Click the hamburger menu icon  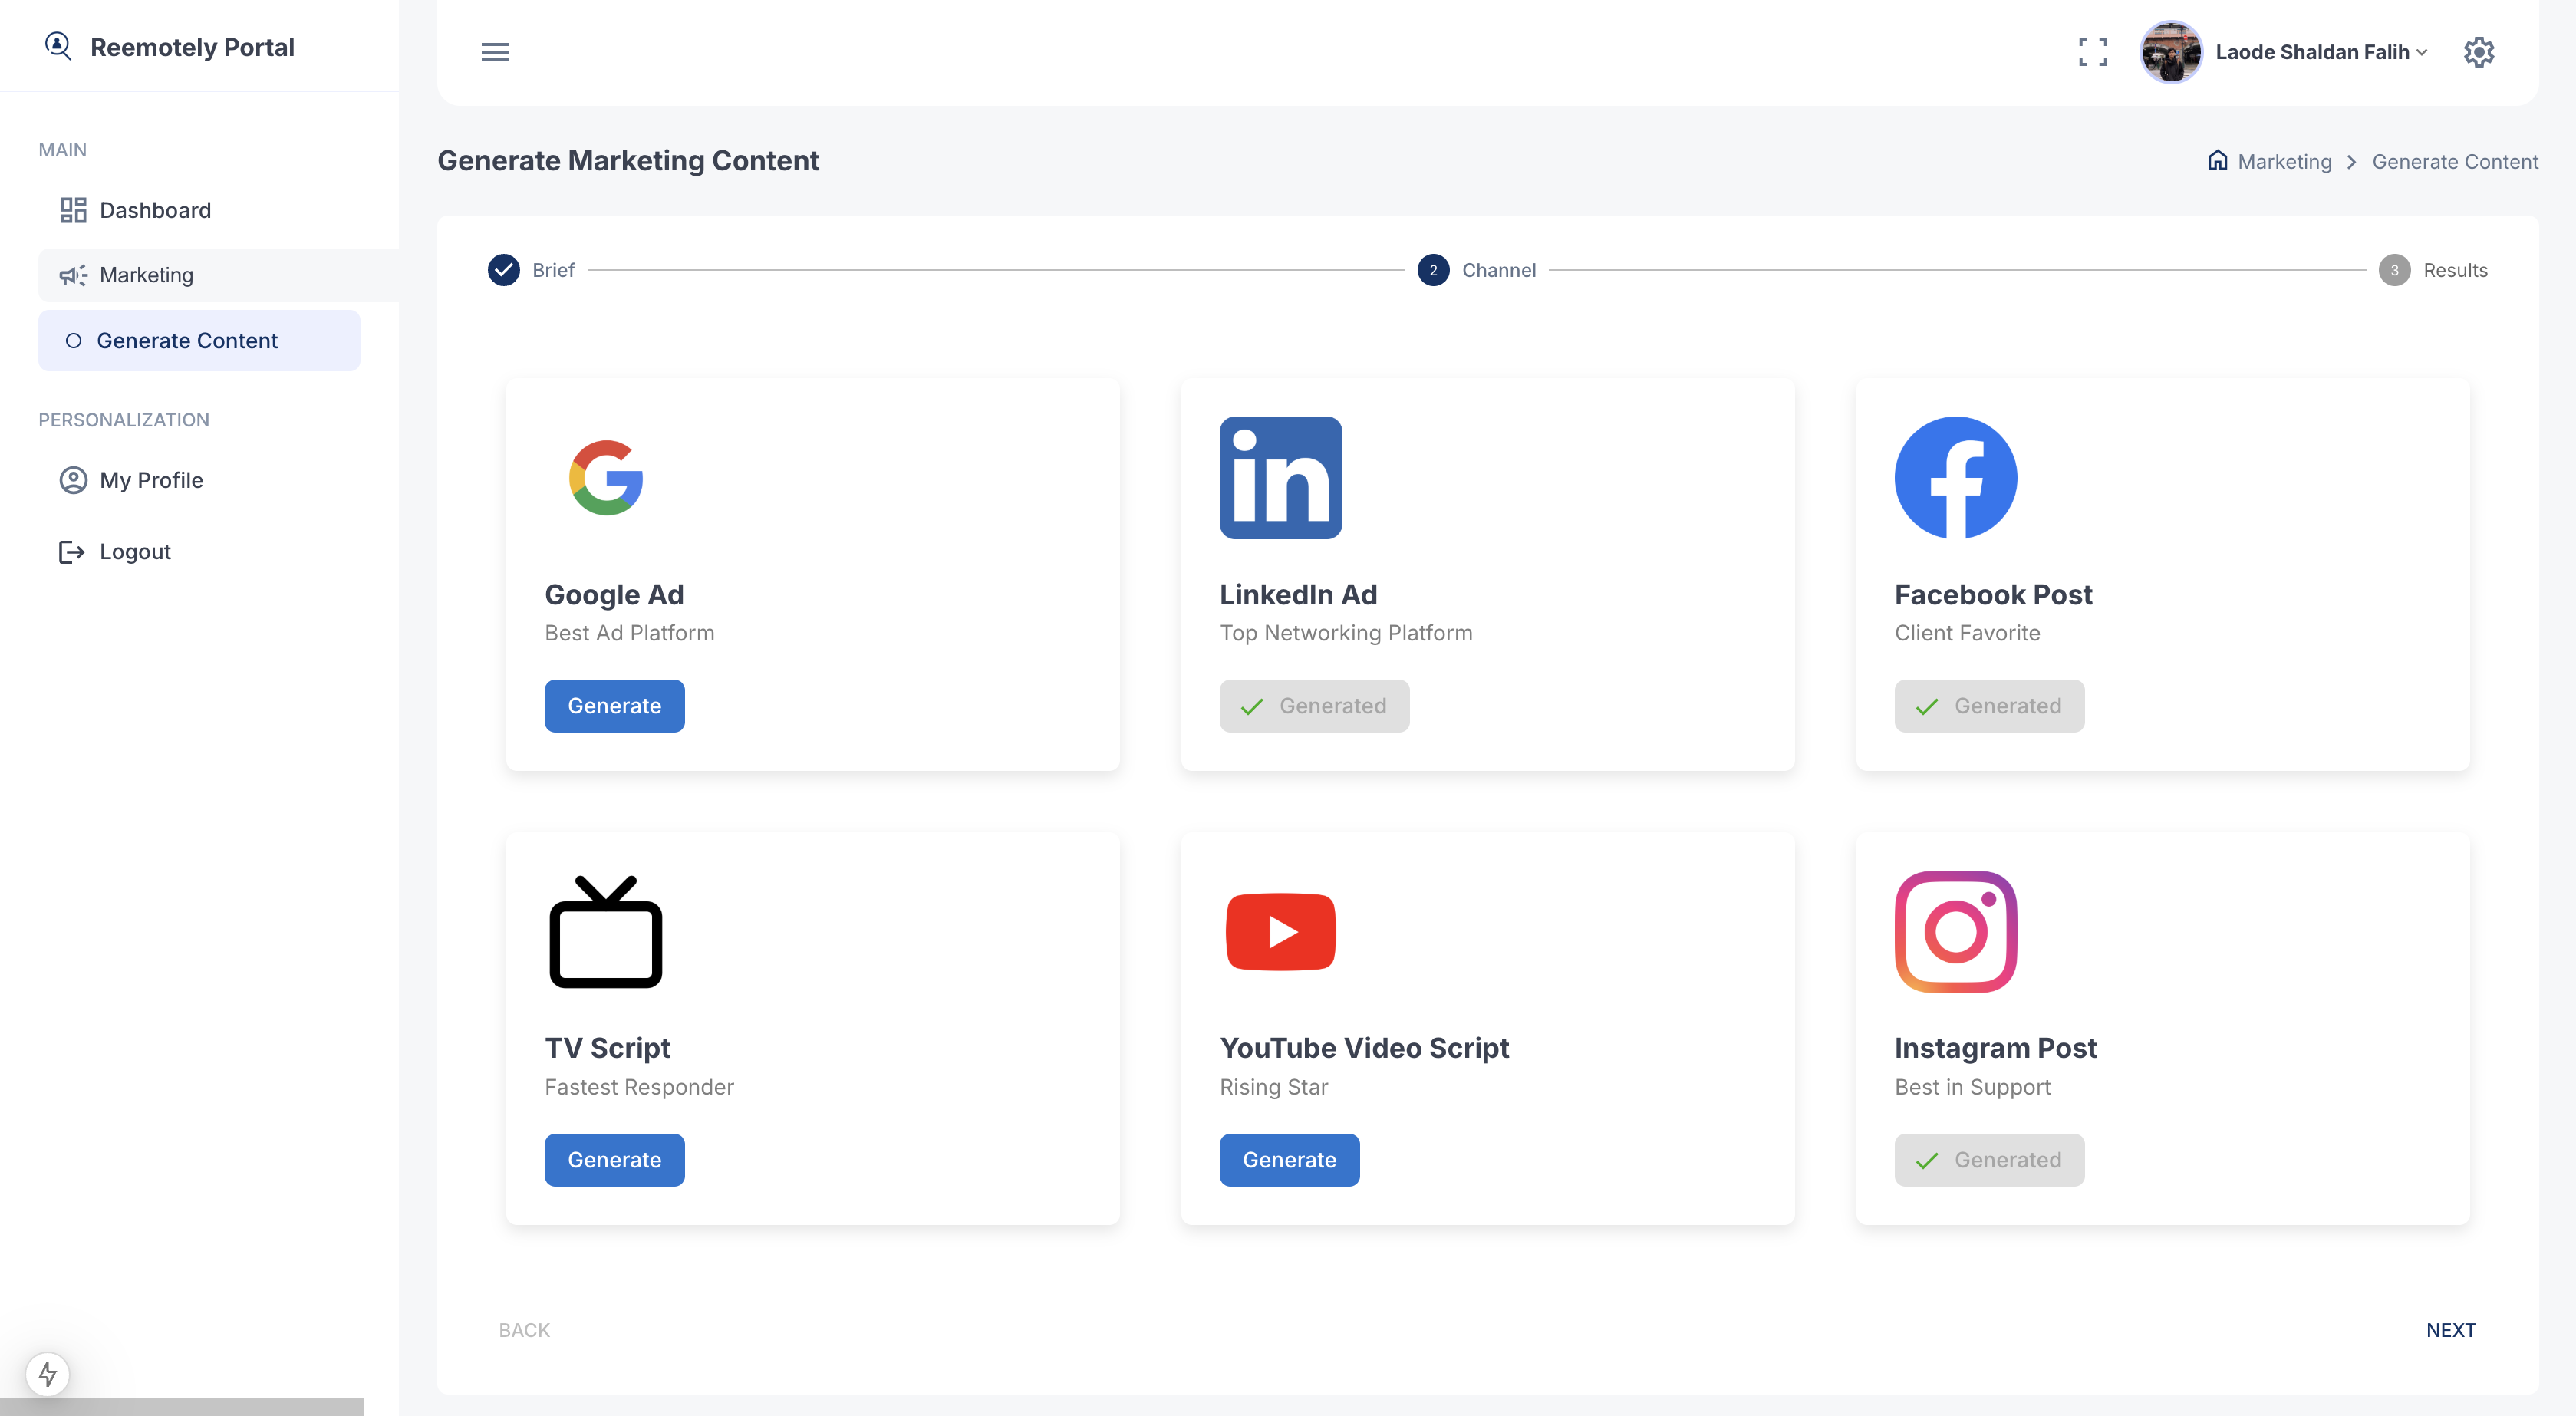495,52
